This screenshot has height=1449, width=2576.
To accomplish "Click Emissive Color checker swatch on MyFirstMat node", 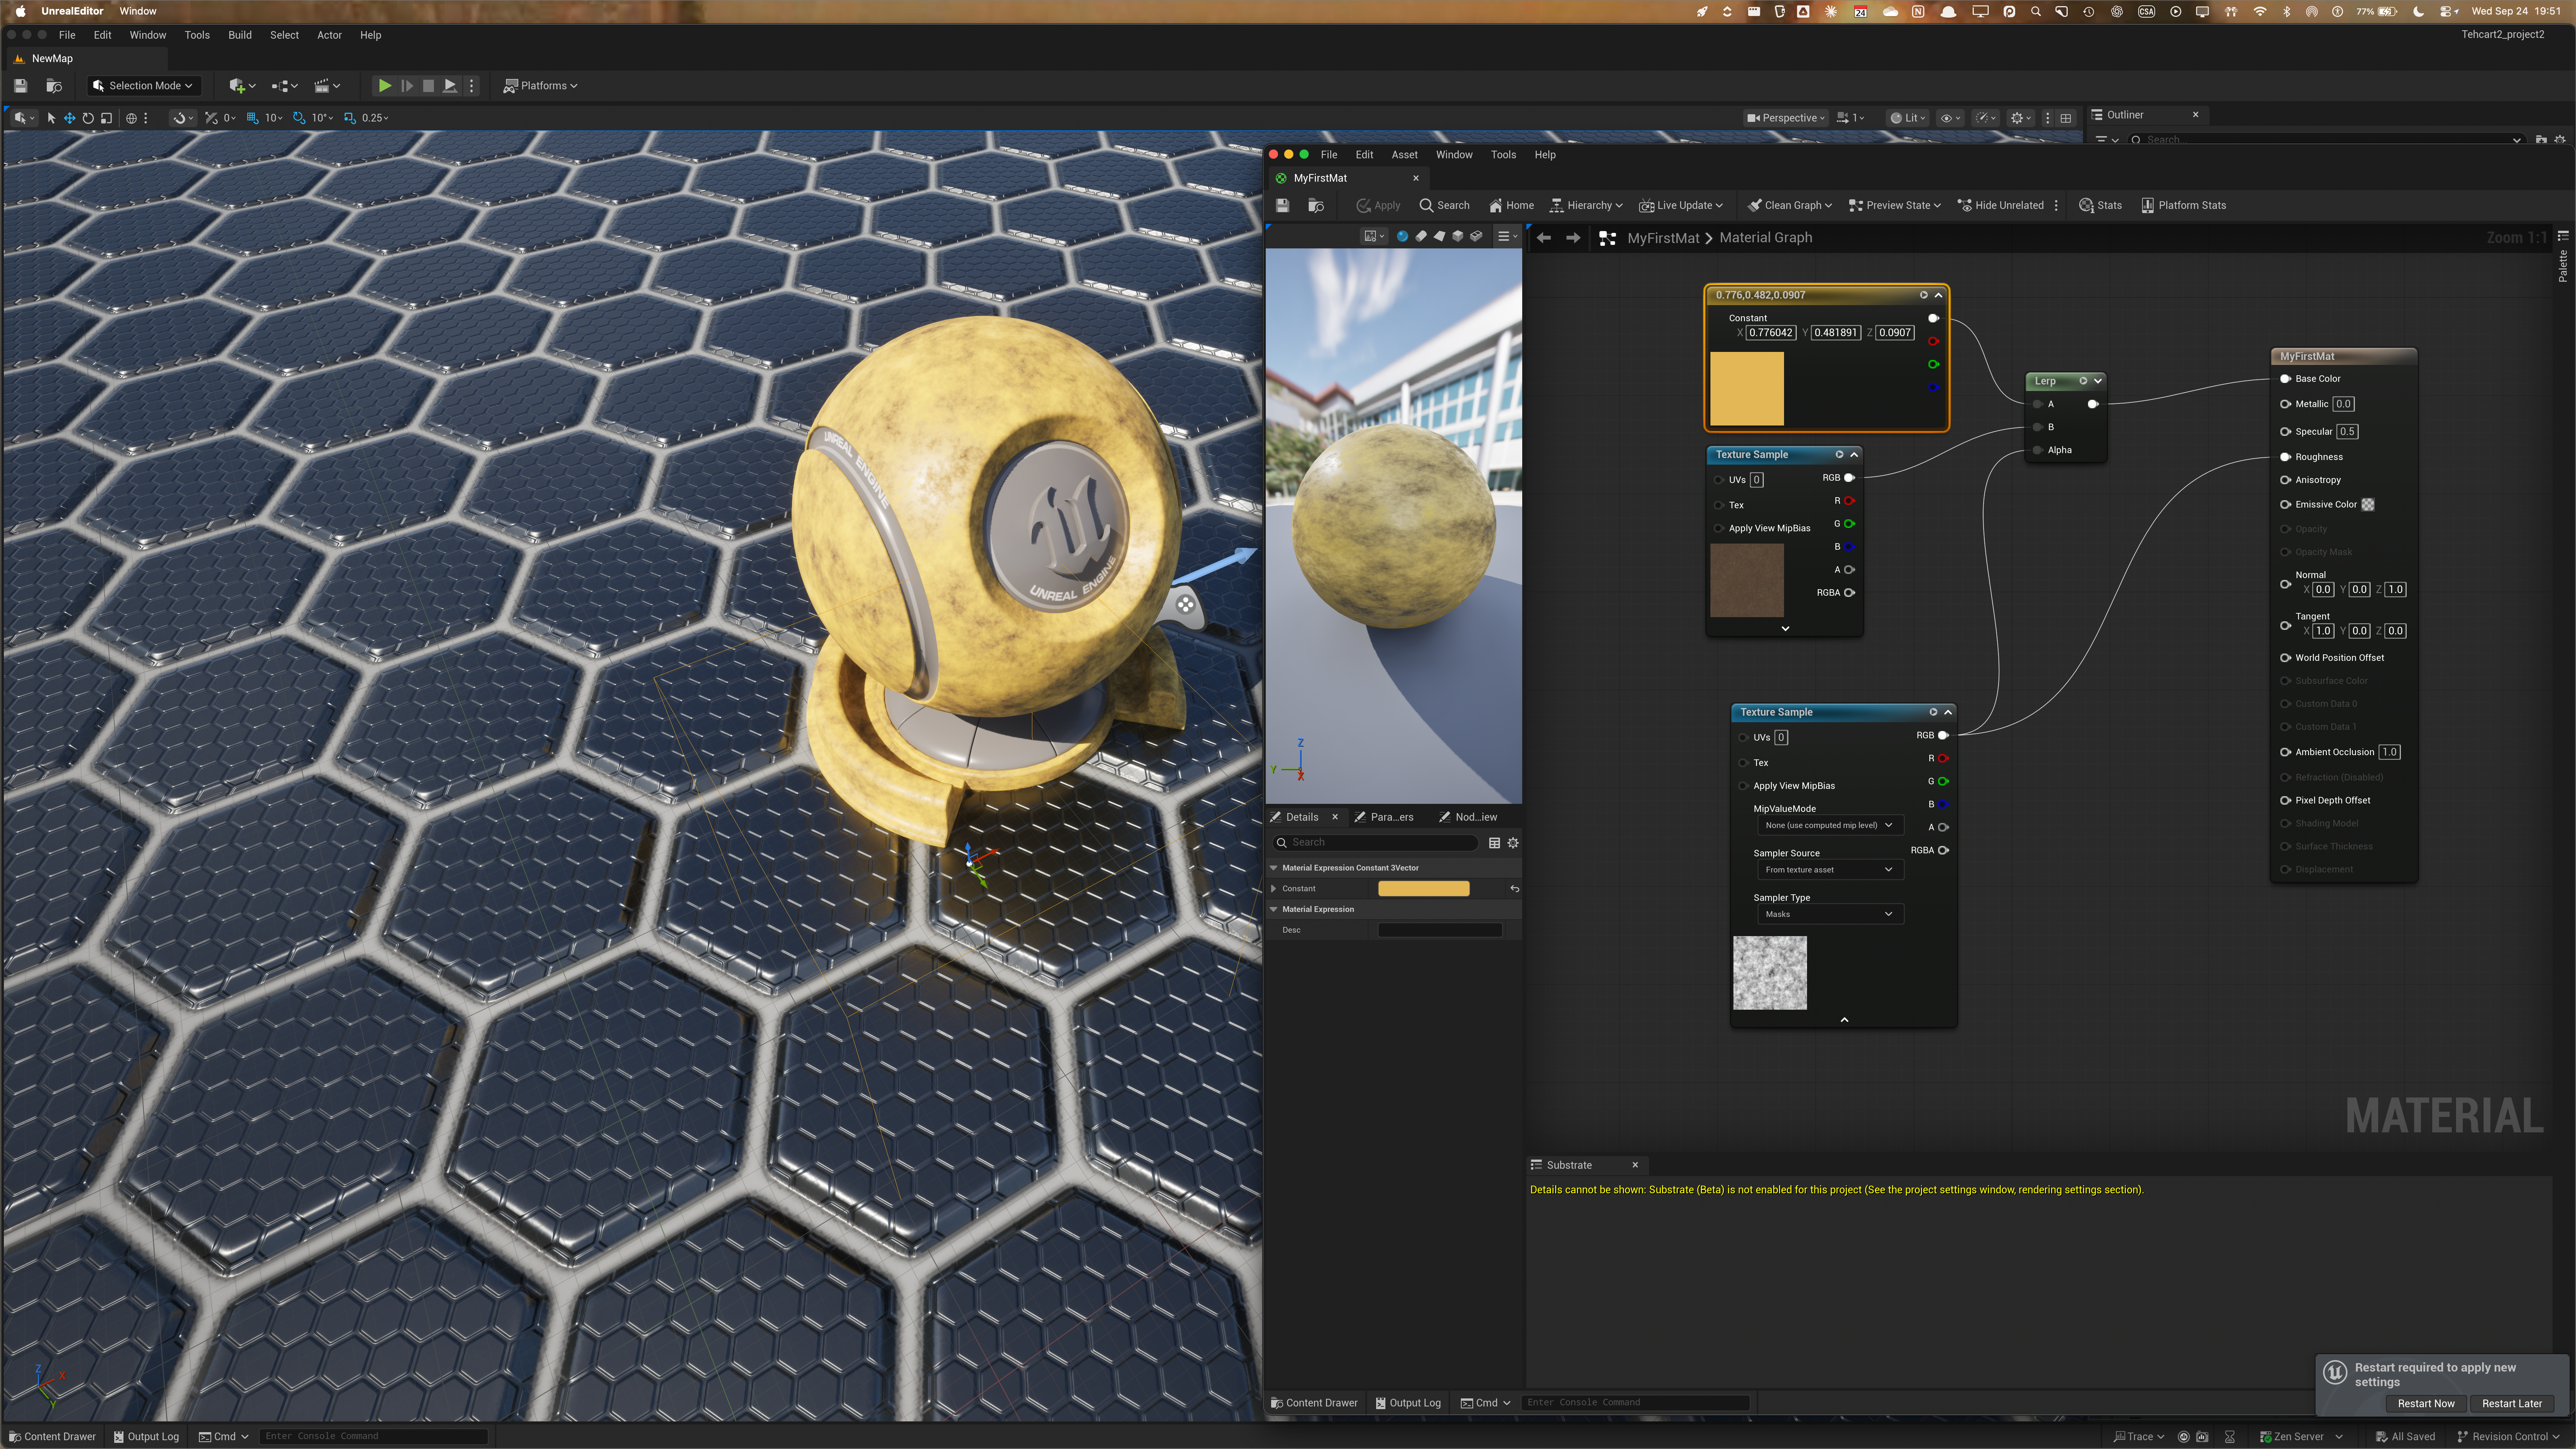I will click(x=2368, y=505).
